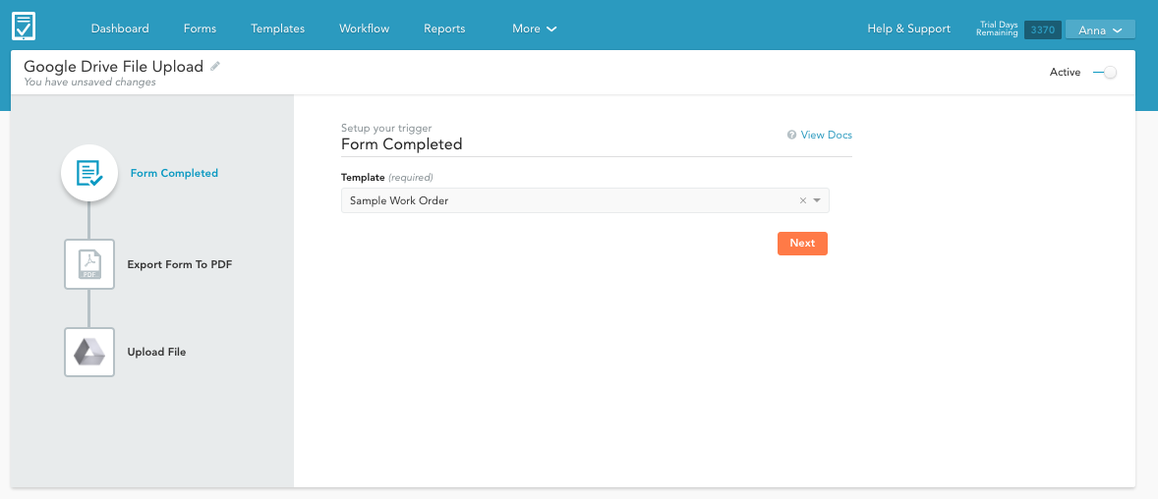The height and width of the screenshot is (499, 1158).
Task: Open the View Docs link
Action: pos(826,135)
